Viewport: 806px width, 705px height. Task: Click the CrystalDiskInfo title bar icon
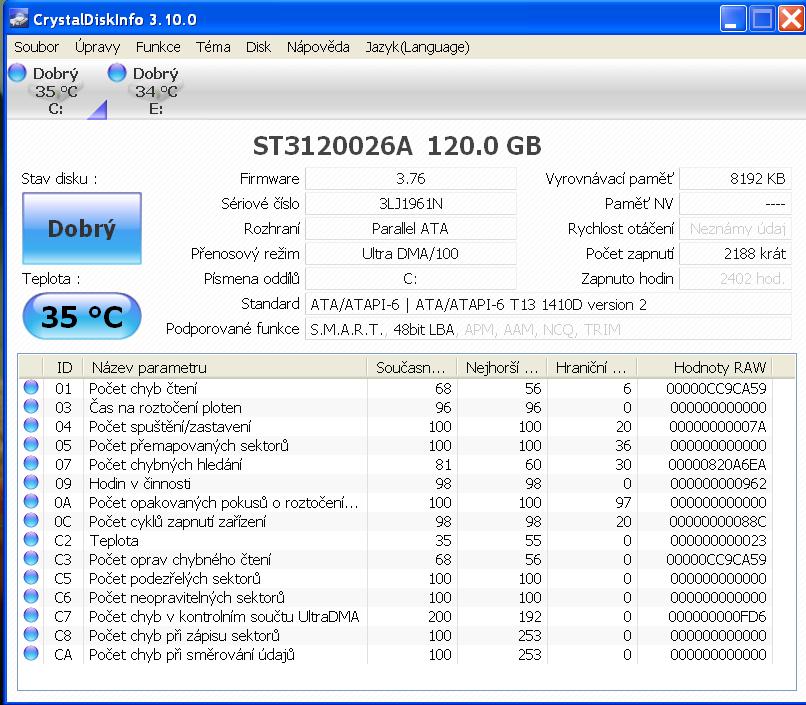pos(19,19)
